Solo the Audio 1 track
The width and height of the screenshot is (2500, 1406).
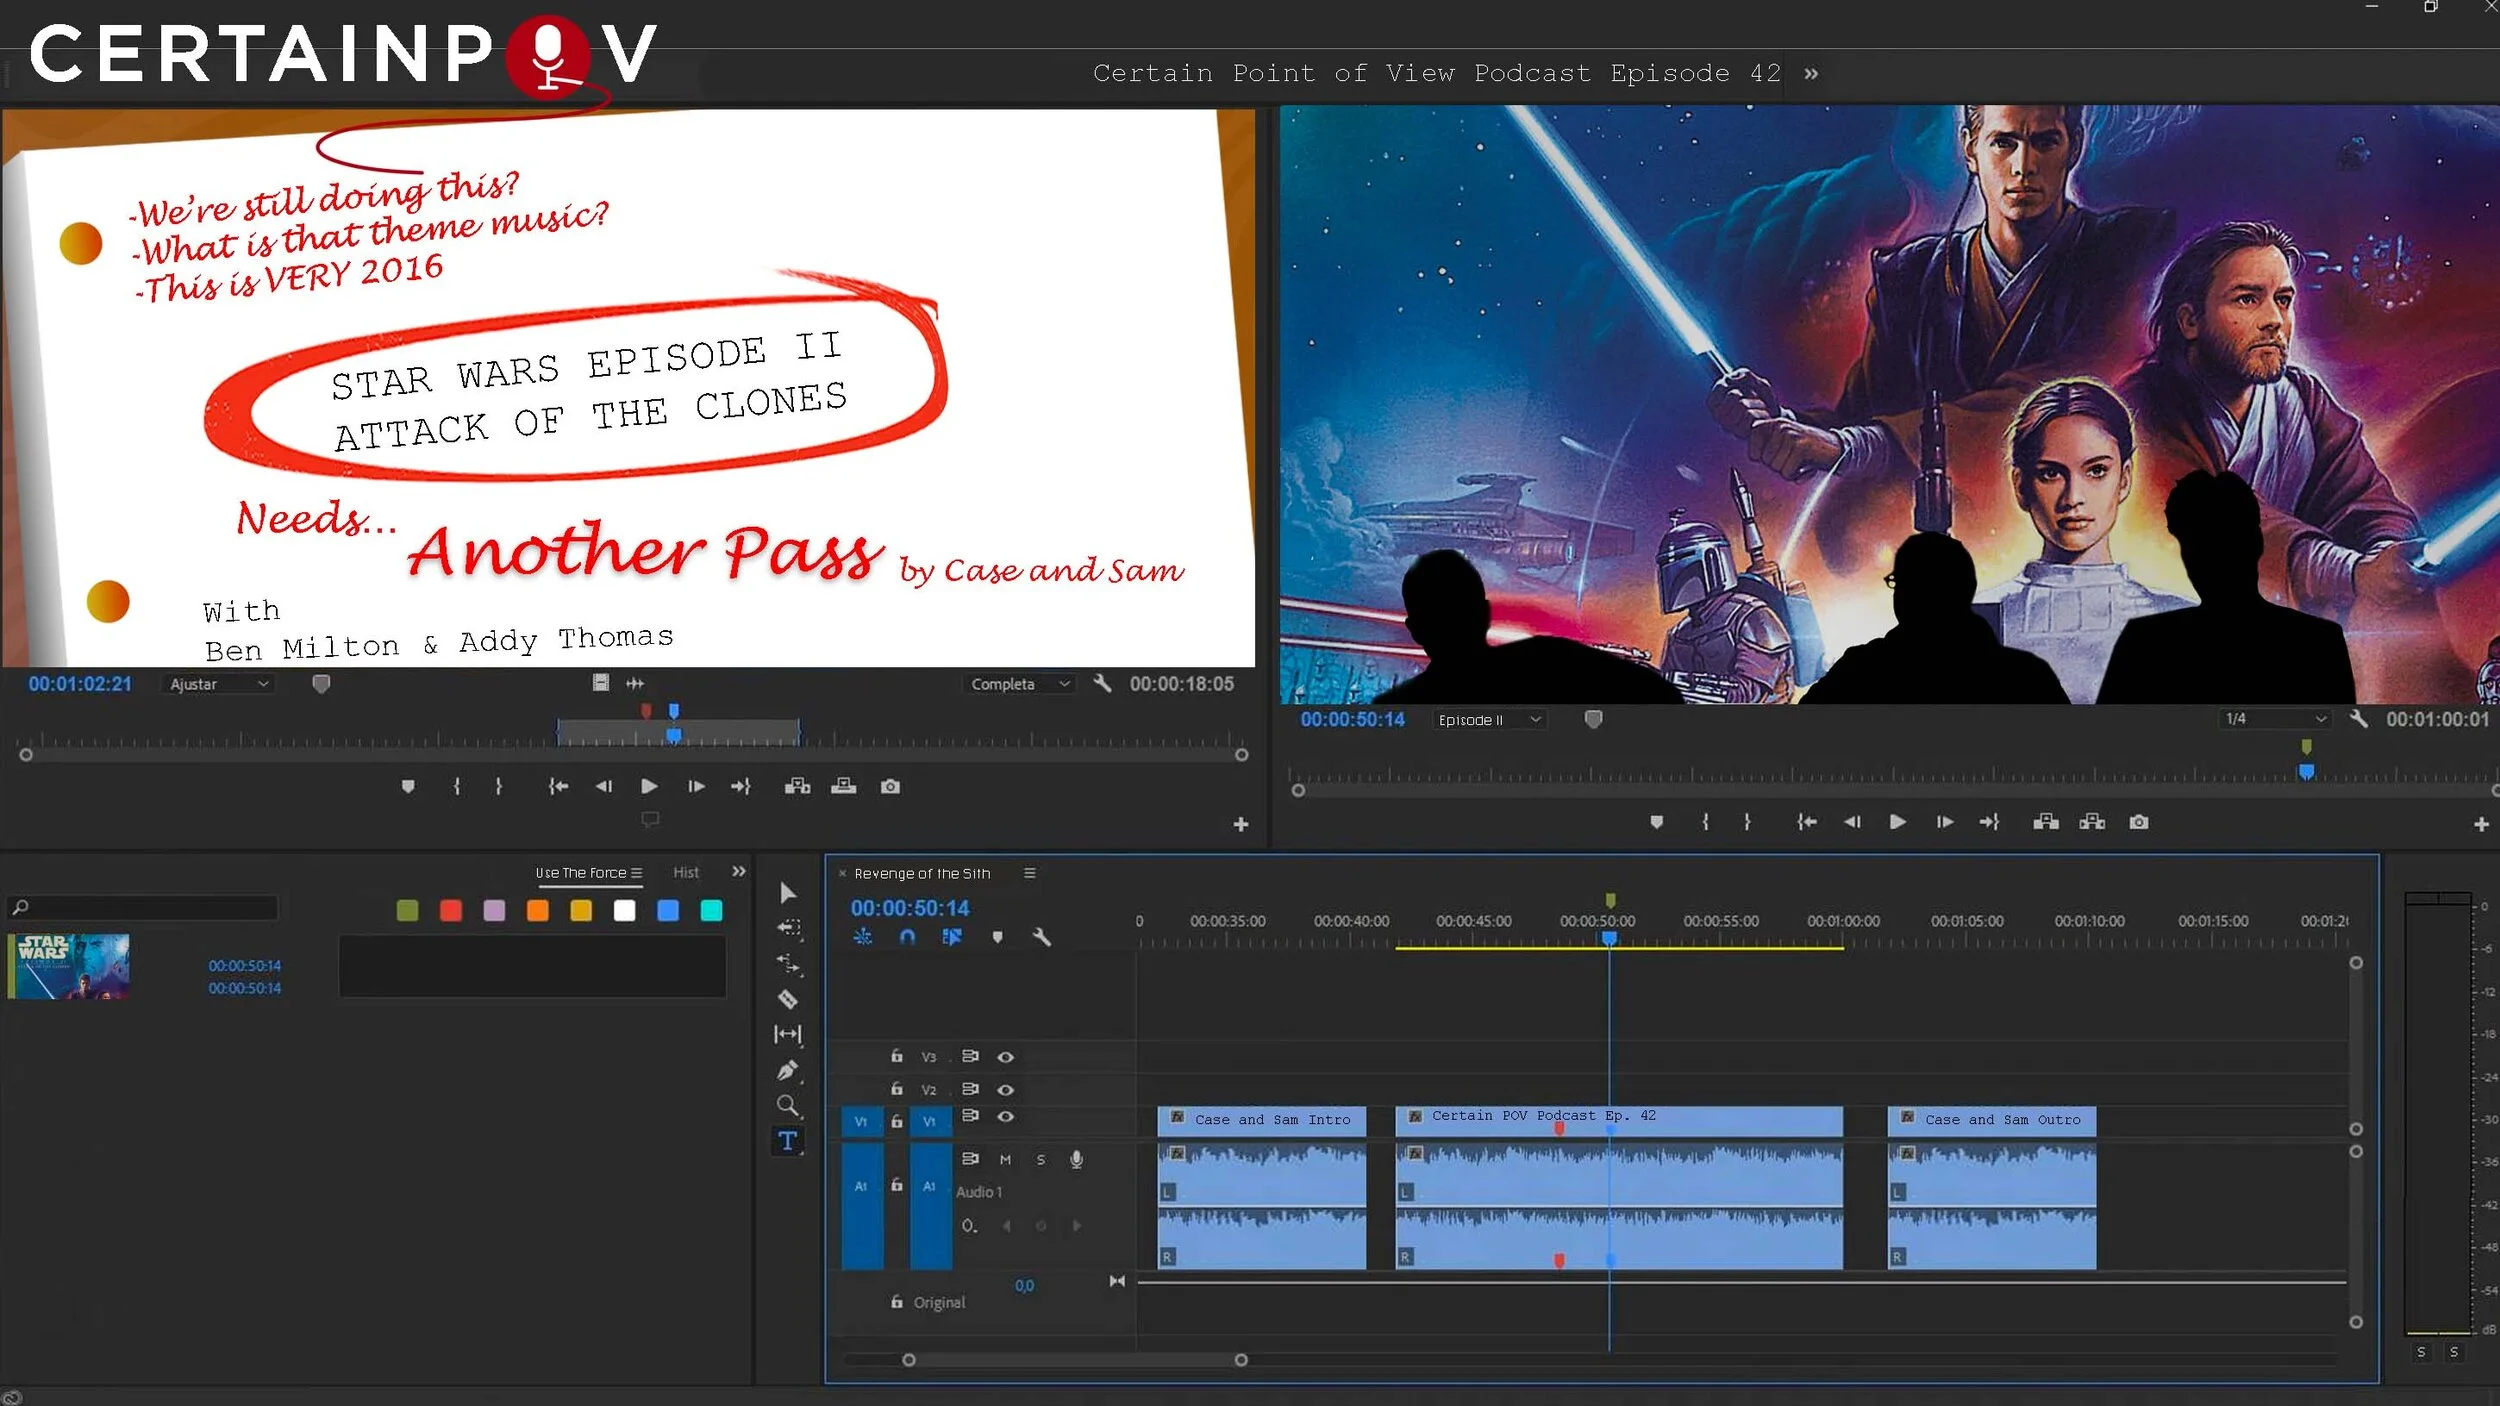(x=1041, y=1160)
